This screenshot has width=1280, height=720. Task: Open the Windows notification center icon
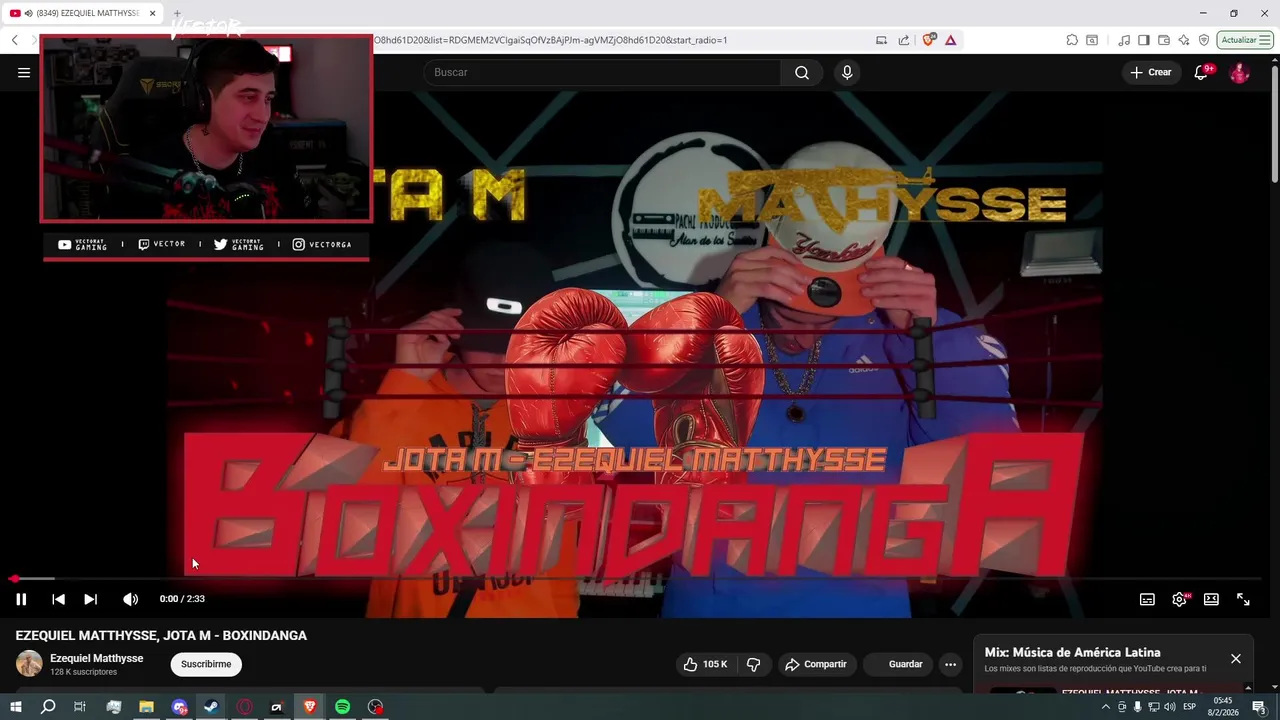click(x=1259, y=707)
